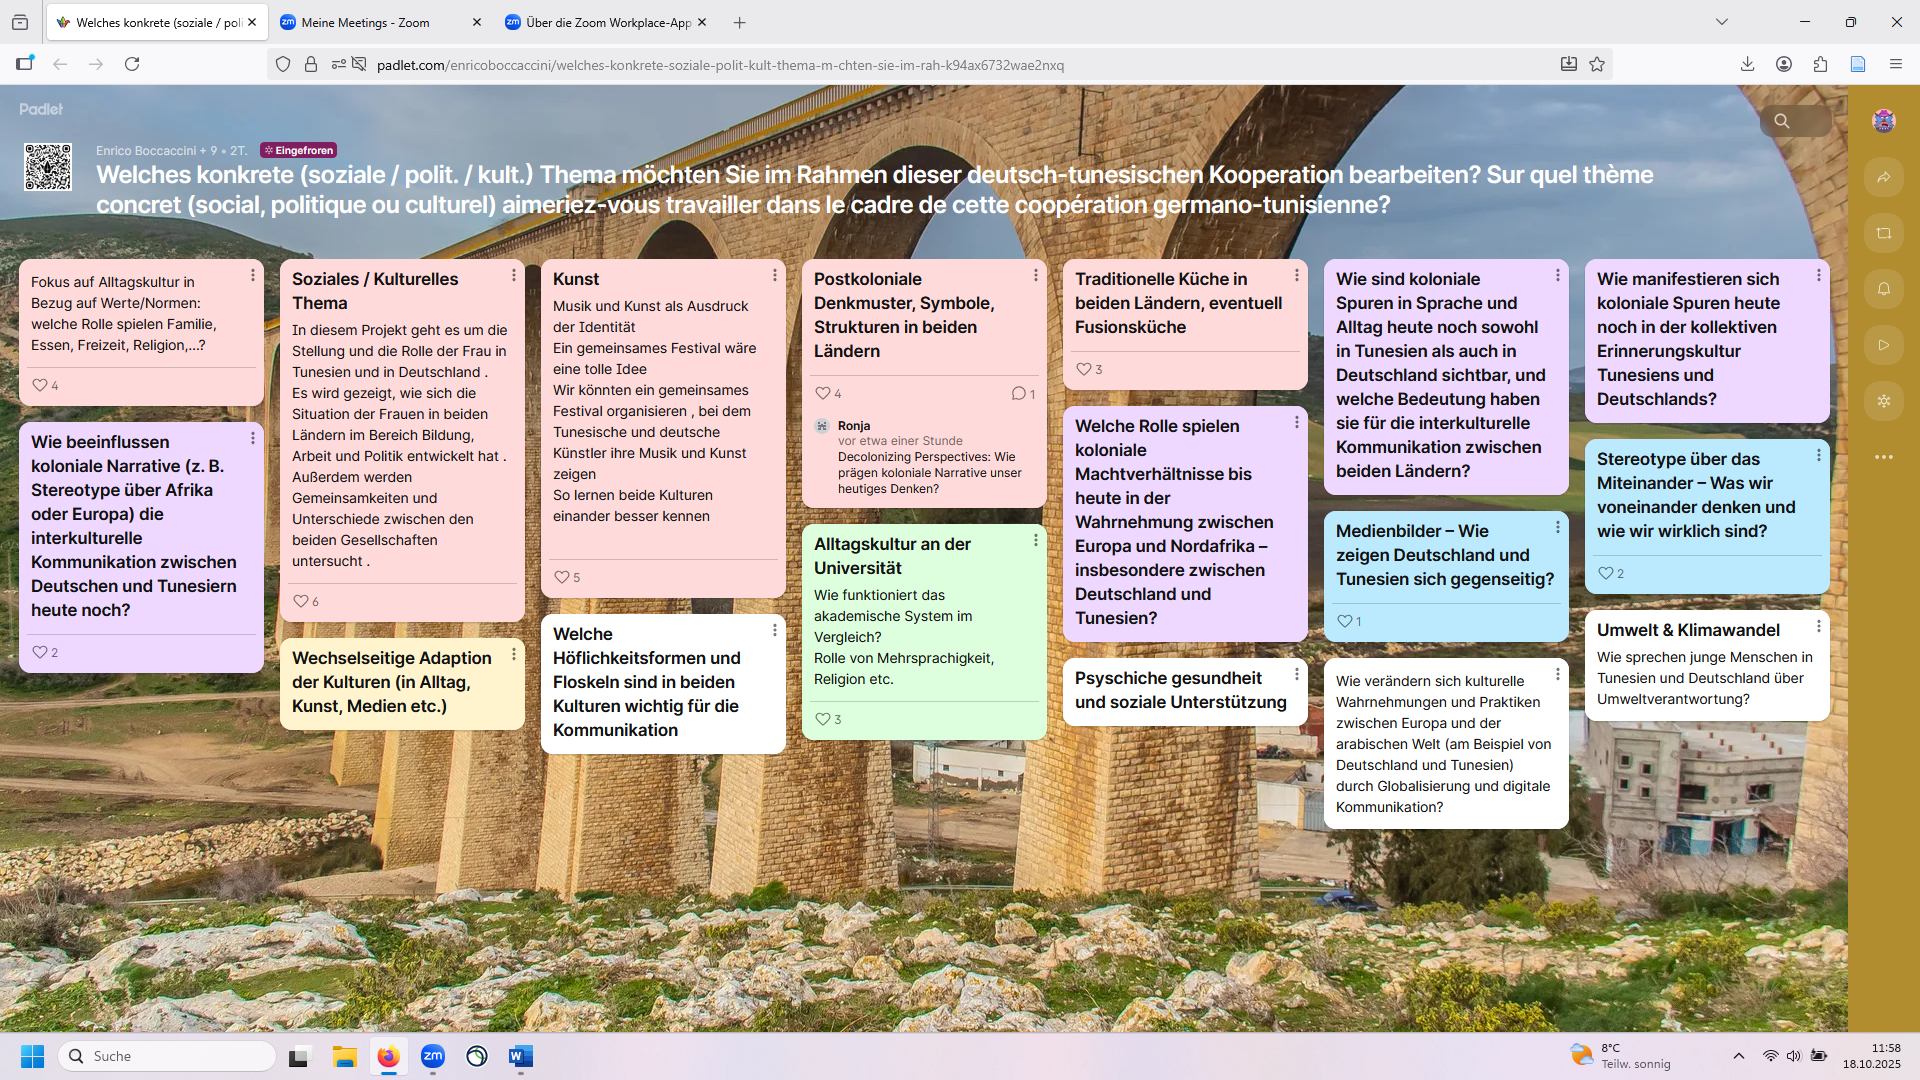
Task: Open the remake icon in right sidebar
Action: tap(1883, 233)
